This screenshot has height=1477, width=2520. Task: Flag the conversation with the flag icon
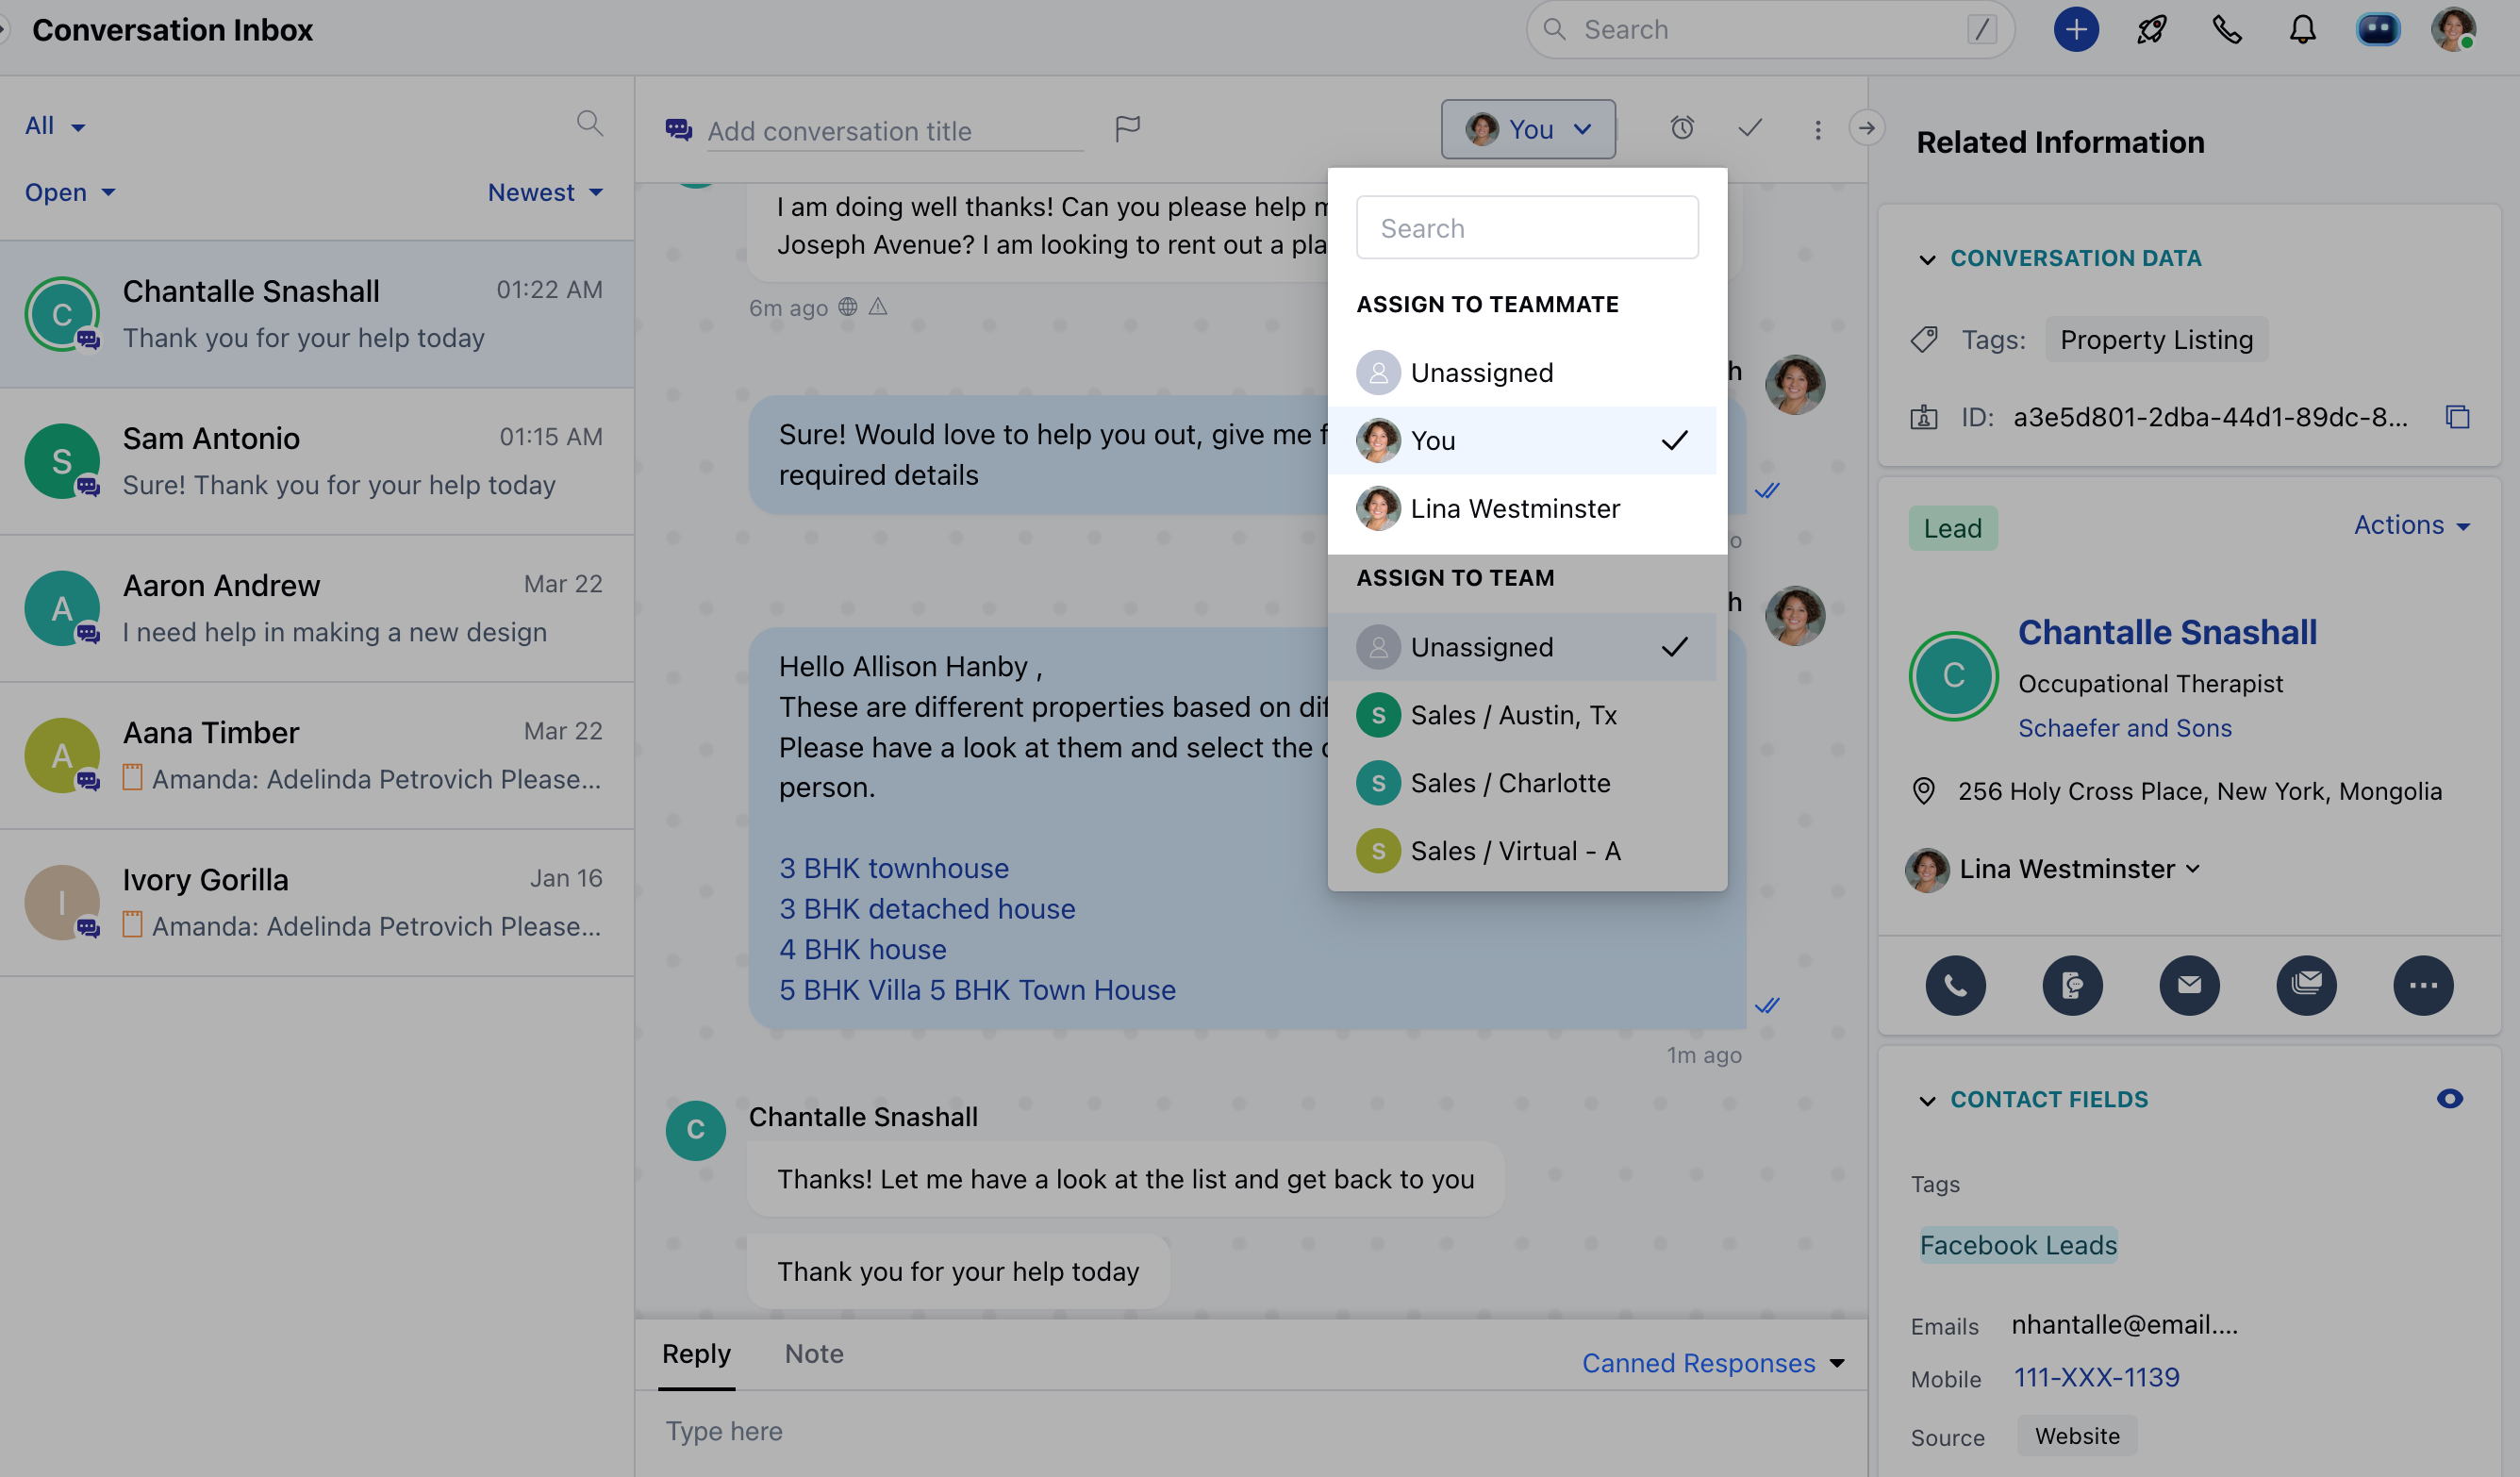click(1127, 129)
